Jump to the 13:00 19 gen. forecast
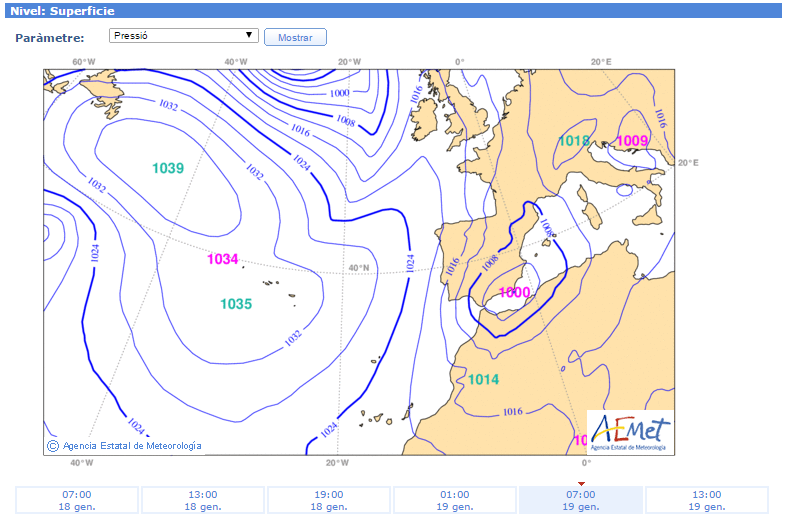This screenshot has width=787, height=520. pos(707,500)
